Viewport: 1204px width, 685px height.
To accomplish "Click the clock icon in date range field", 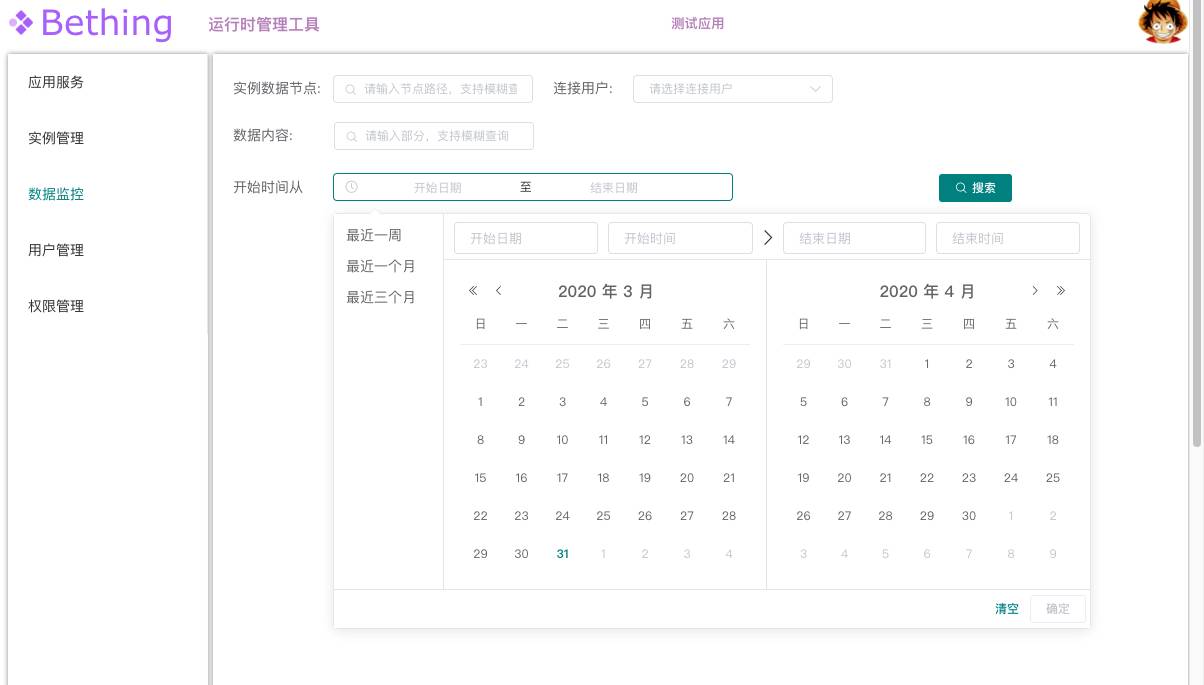I will [352, 187].
